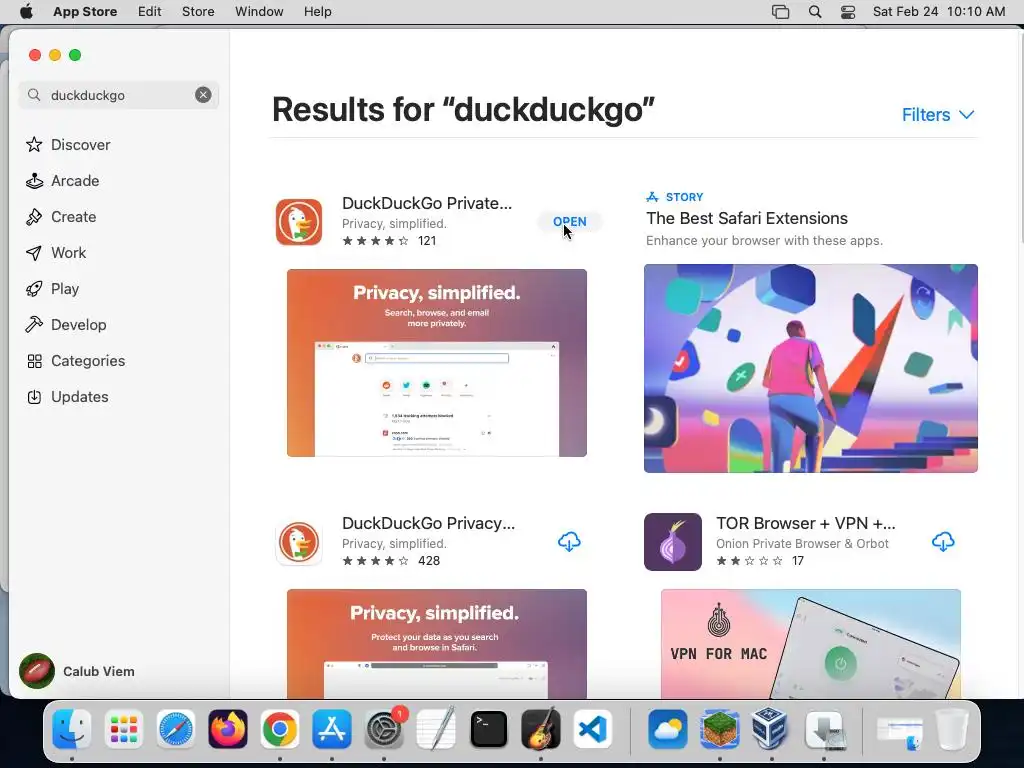Launch Safari from the Dock

[176, 729]
